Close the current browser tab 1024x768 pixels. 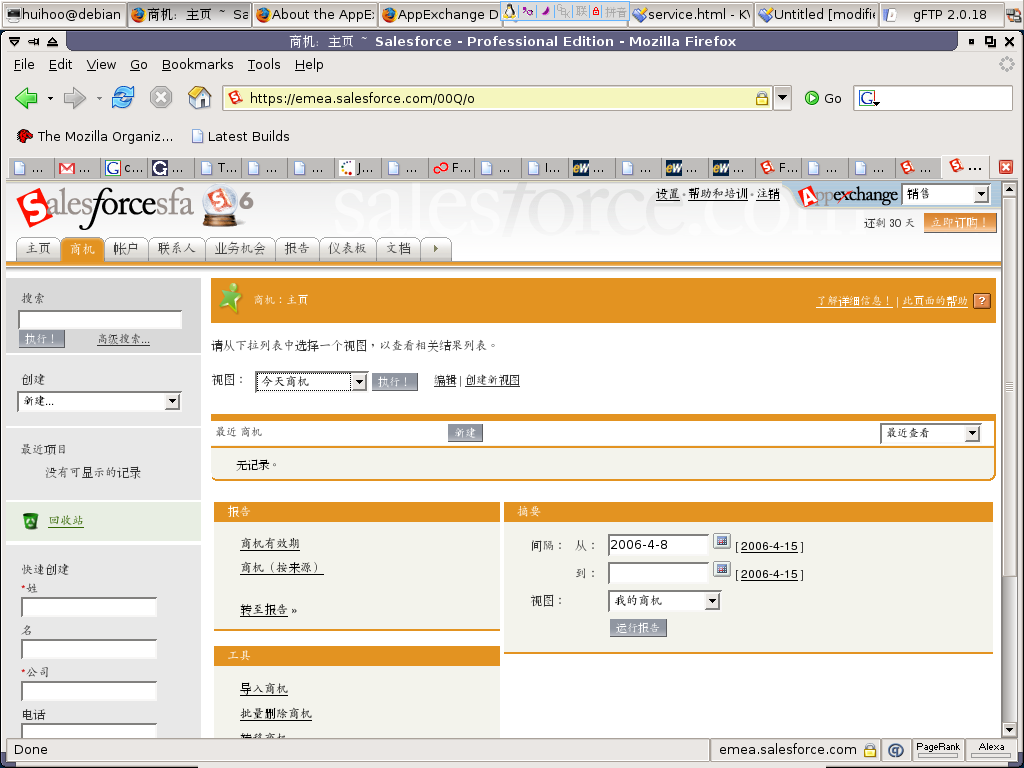[x=1006, y=167]
